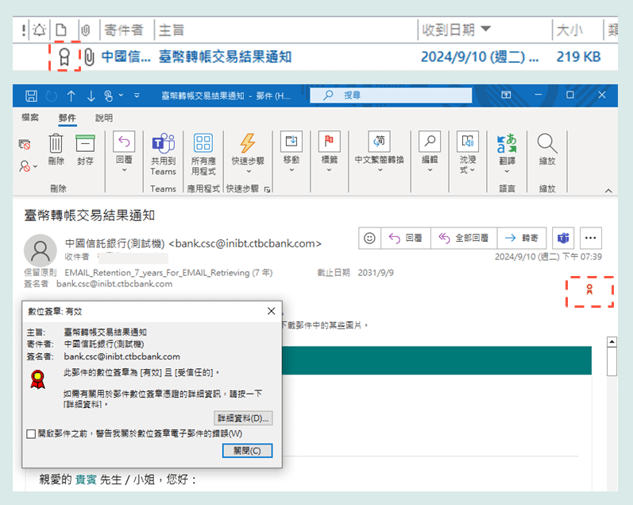Image resolution: width=633 pixels, height=505 pixels.
Task: Open the 編輯 find menu
Action: 430,152
